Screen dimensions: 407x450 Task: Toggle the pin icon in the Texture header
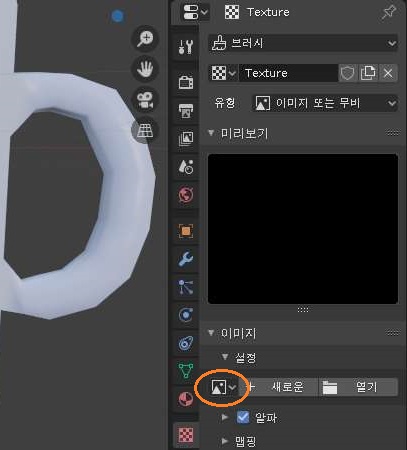pyautogui.click(x=389, y=13)
